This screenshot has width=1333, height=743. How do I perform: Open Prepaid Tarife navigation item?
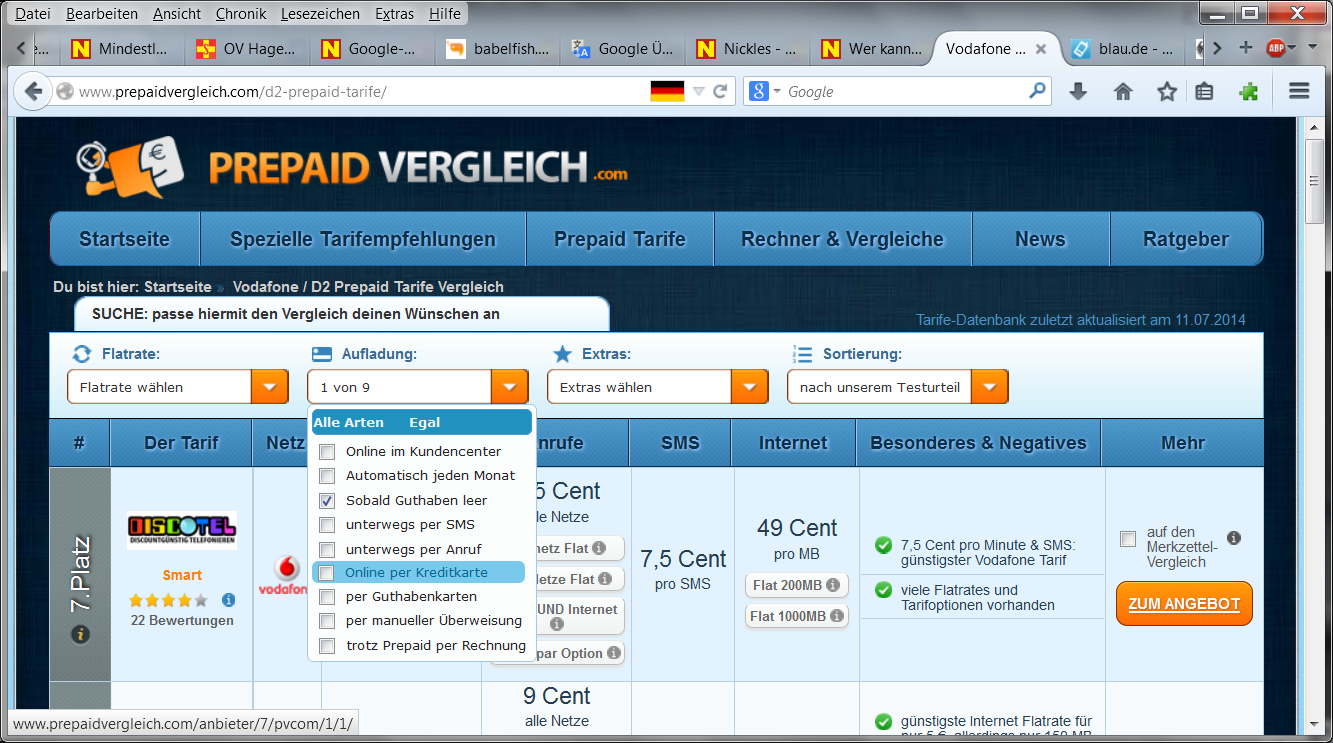620,239
